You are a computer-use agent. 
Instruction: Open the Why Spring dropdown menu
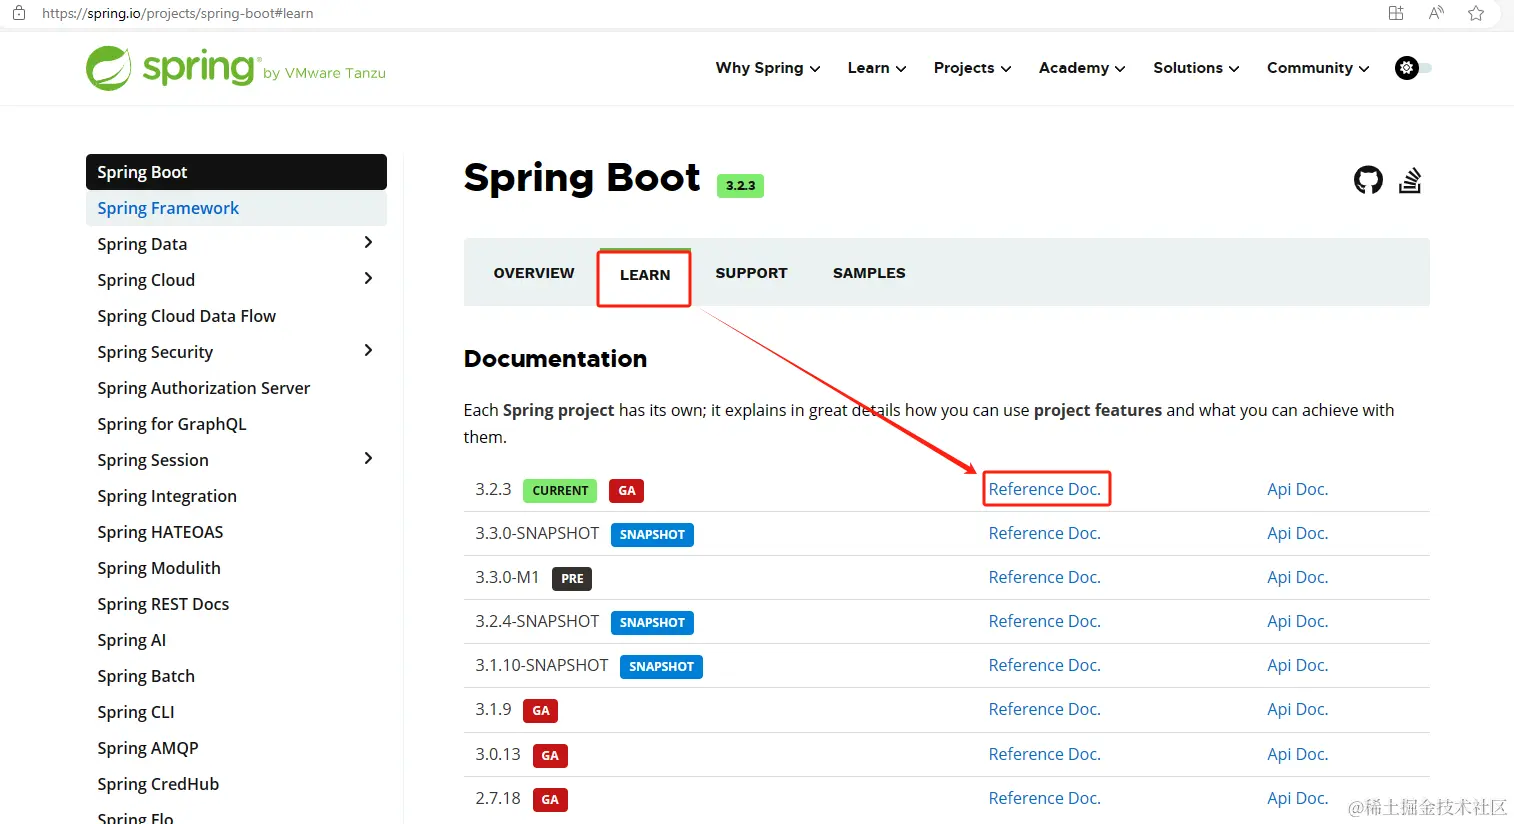[x=768, y=68]
